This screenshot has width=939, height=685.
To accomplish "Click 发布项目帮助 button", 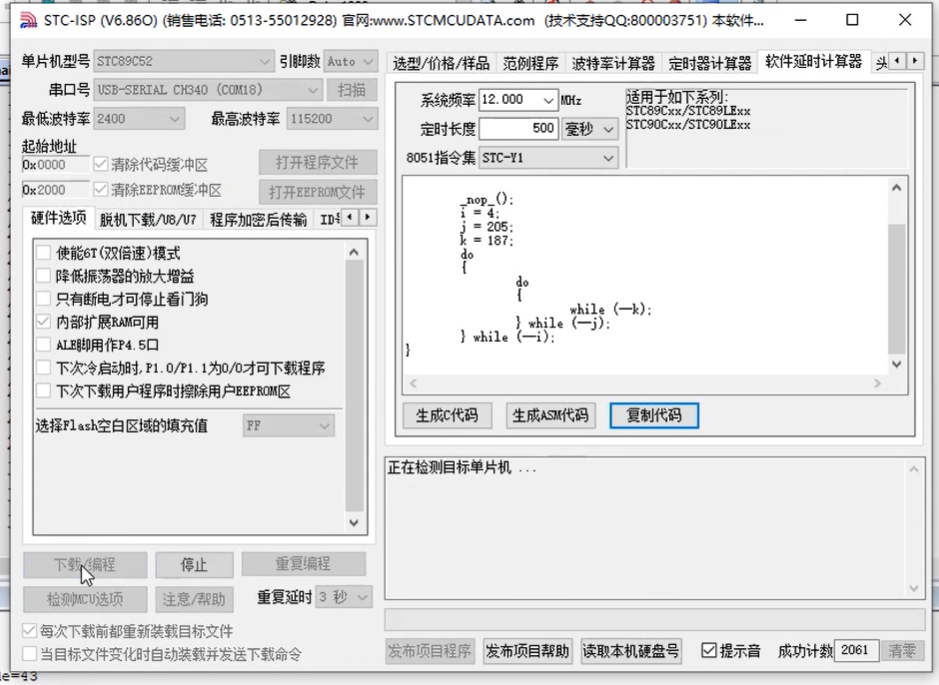I will click(x=528, y=651).
